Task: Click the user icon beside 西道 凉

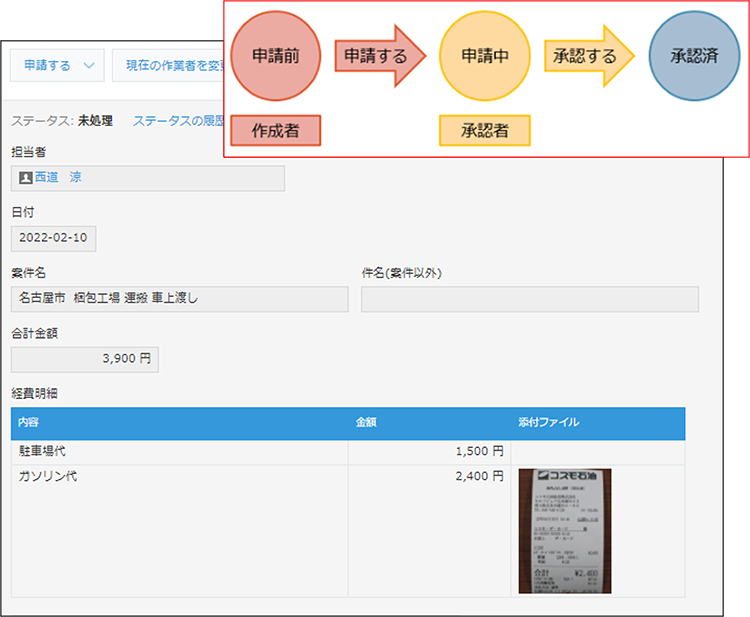Action: pyautogui.click(x=26, y=178)
